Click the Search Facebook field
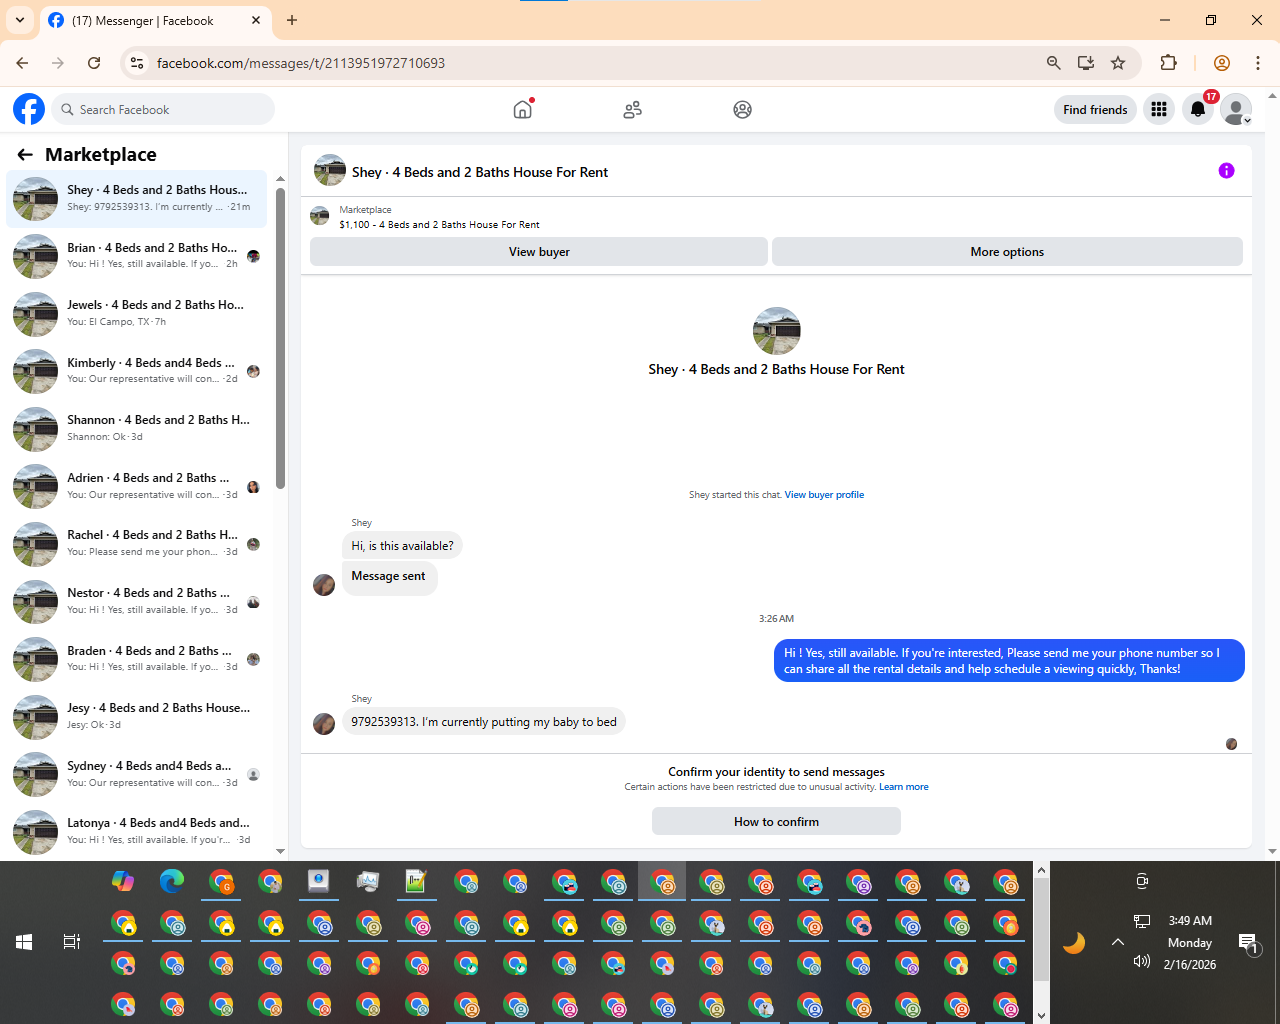 click(x=163, y=110)
